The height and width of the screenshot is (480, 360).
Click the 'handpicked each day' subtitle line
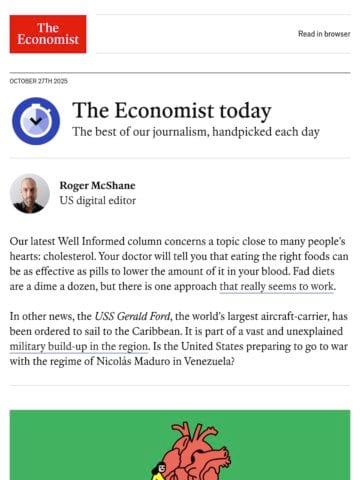point(196,132)
